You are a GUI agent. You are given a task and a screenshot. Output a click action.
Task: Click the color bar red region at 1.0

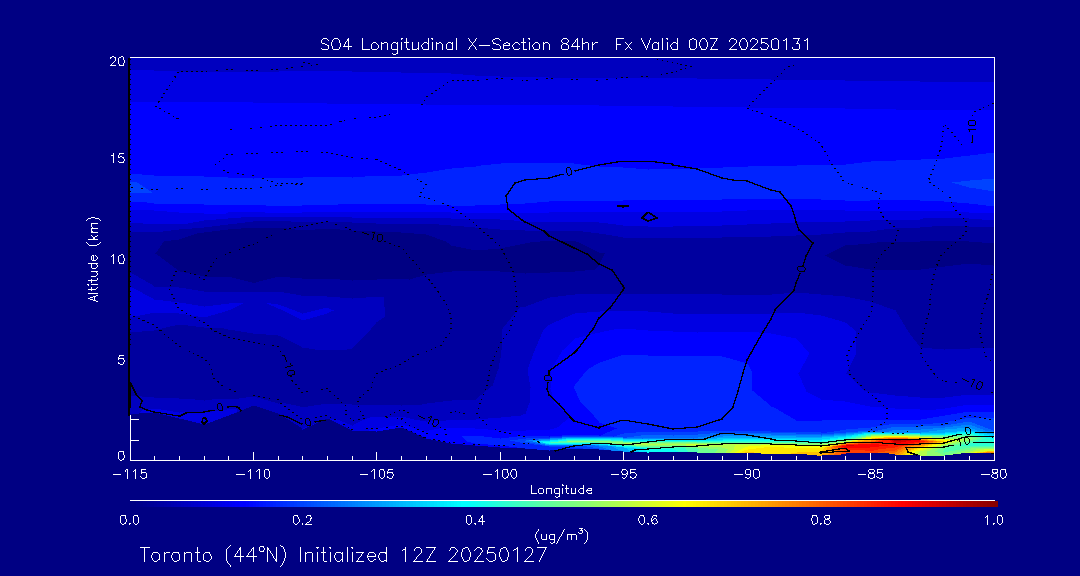click(x=994, y=504)
